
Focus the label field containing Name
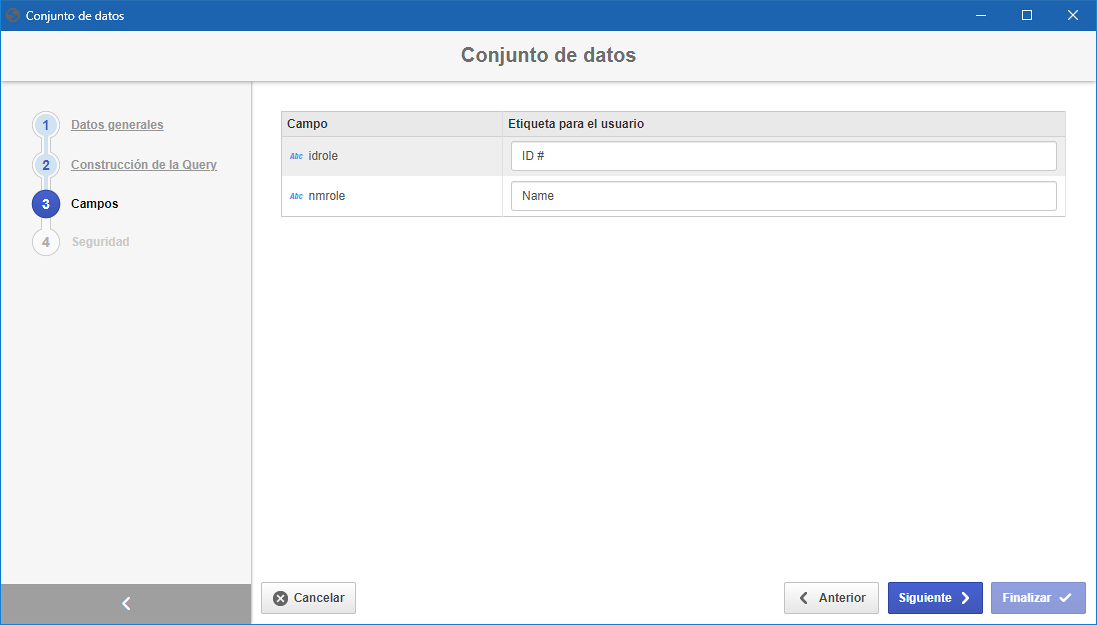point(784,196)
